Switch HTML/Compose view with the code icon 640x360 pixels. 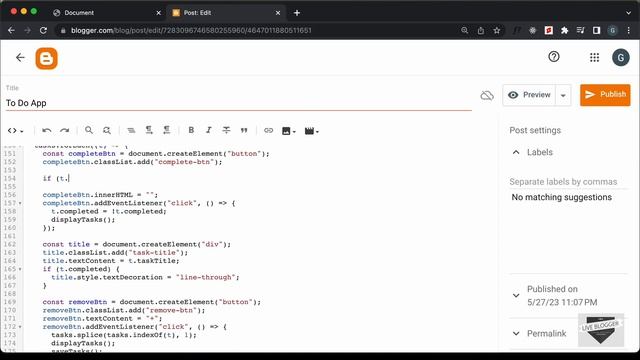(16, 131)
